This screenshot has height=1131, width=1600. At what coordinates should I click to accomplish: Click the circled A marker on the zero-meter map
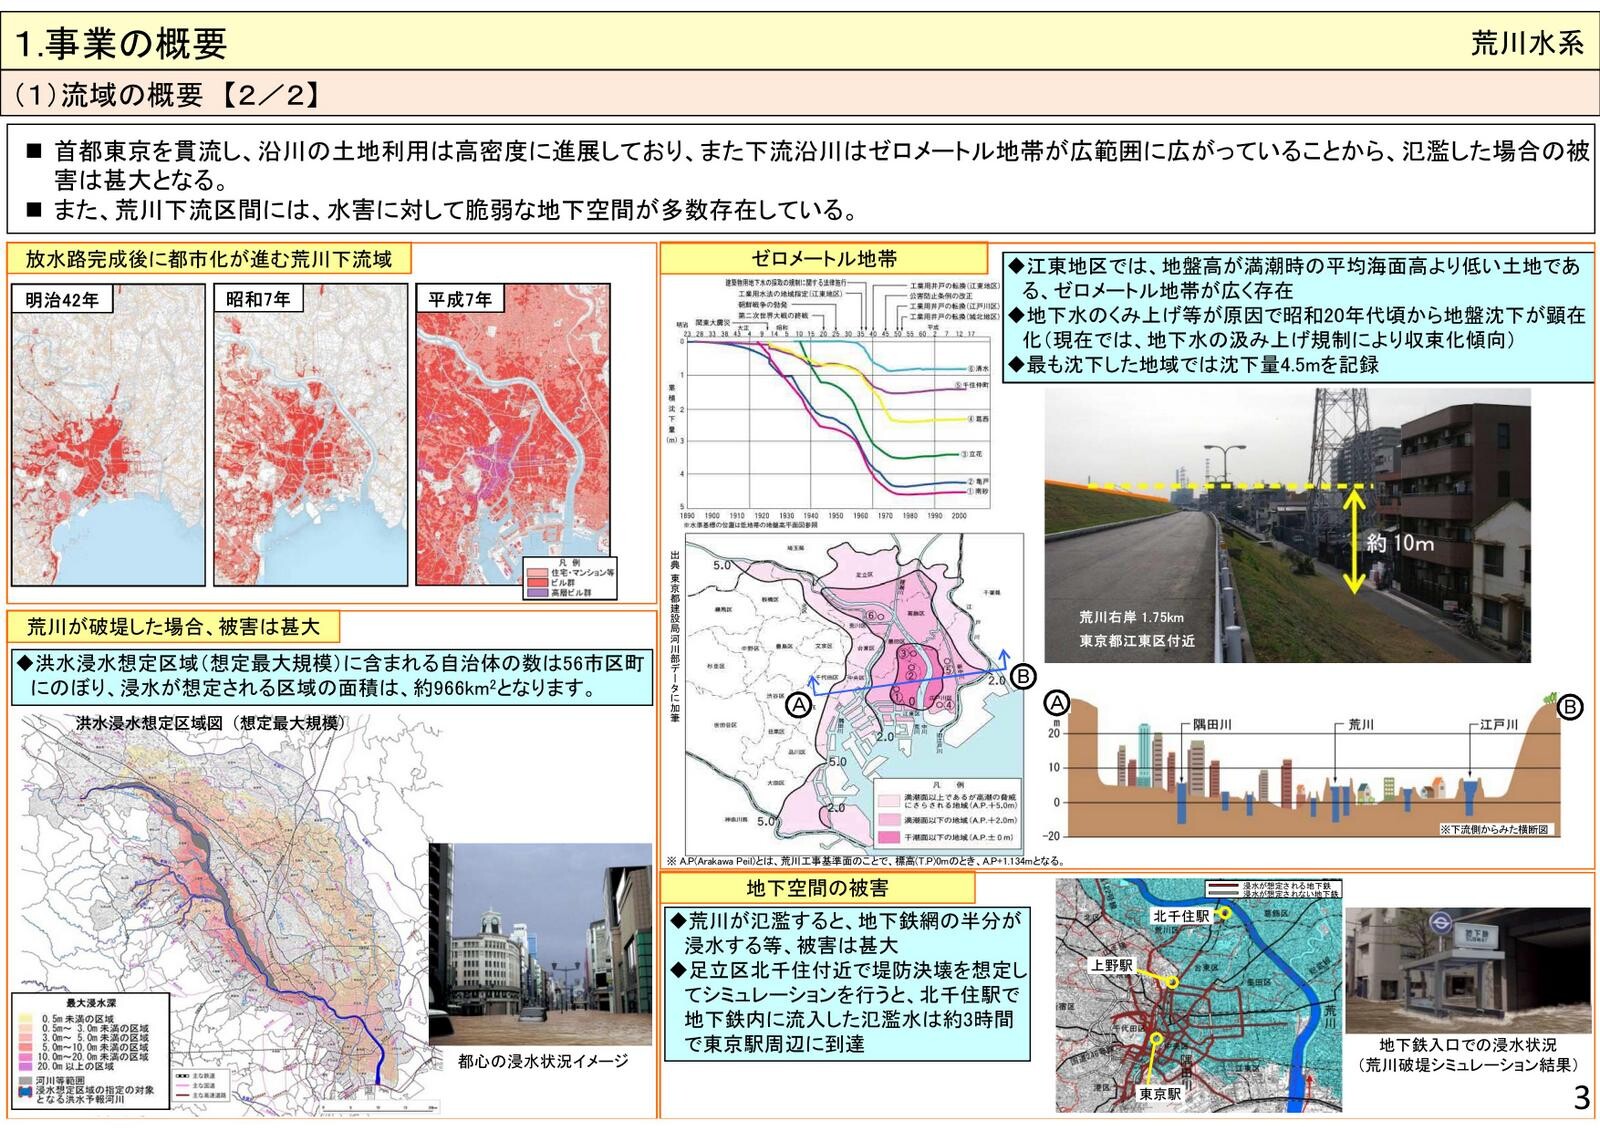[x=798, y=704]
